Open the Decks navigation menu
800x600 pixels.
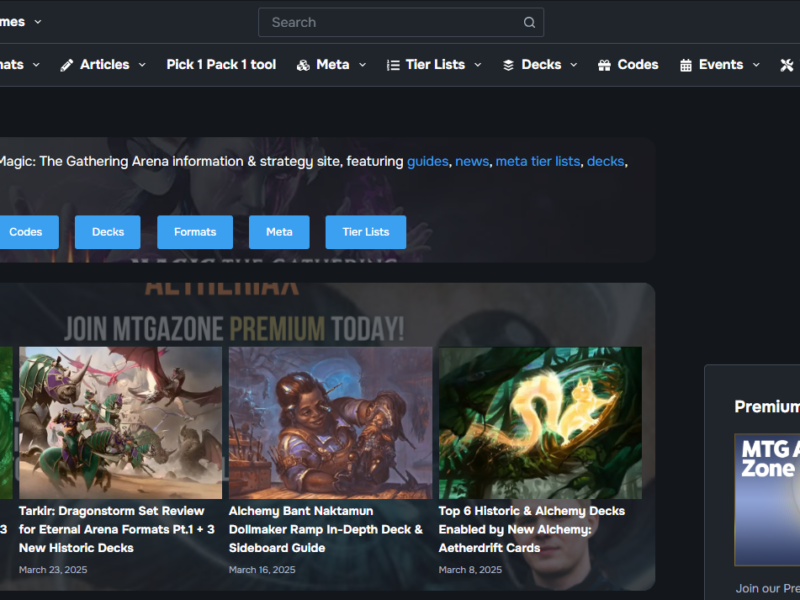541,65
